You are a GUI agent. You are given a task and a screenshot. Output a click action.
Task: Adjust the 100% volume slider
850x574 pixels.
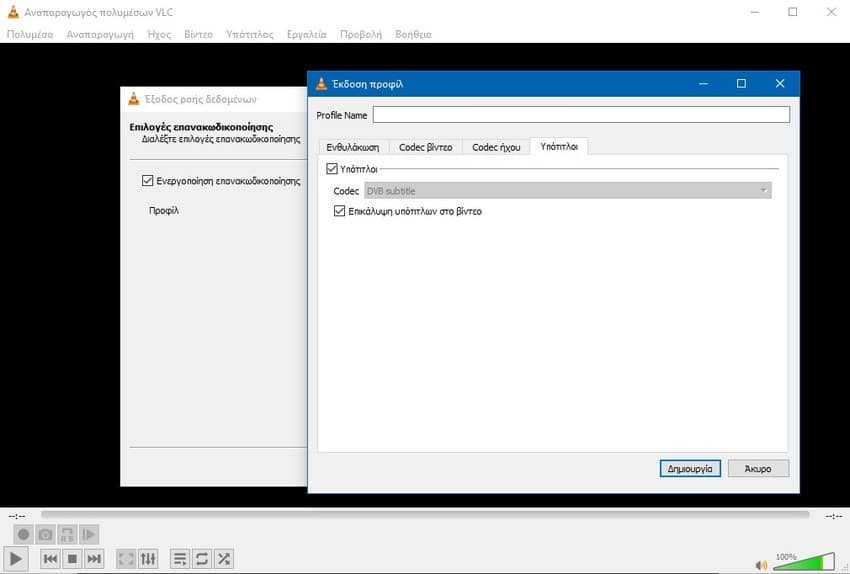(804, 562)
